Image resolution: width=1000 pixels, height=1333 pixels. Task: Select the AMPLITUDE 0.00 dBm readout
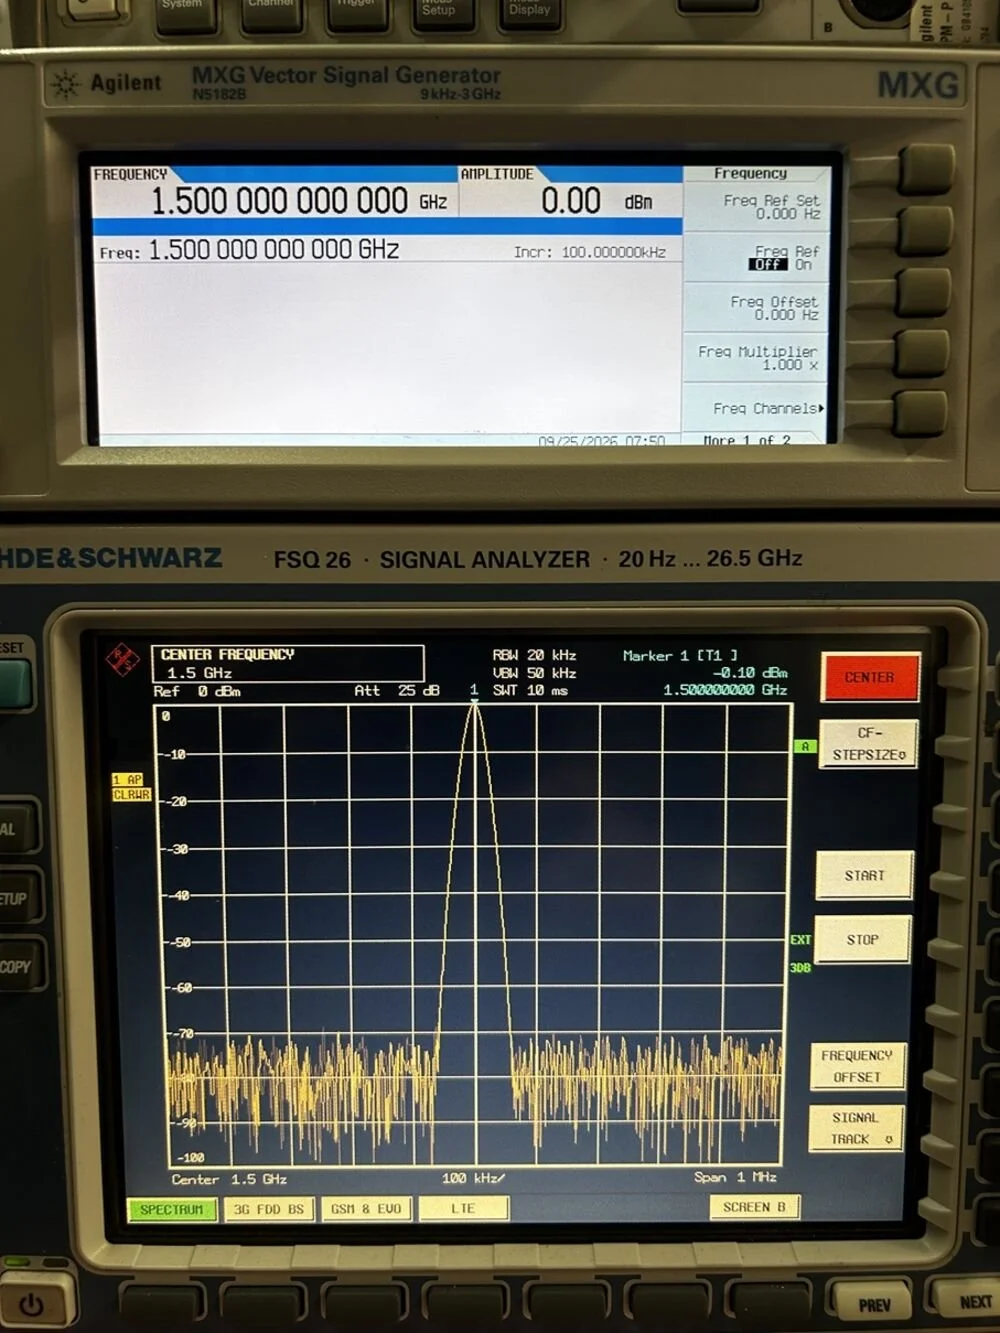point(570,192)
